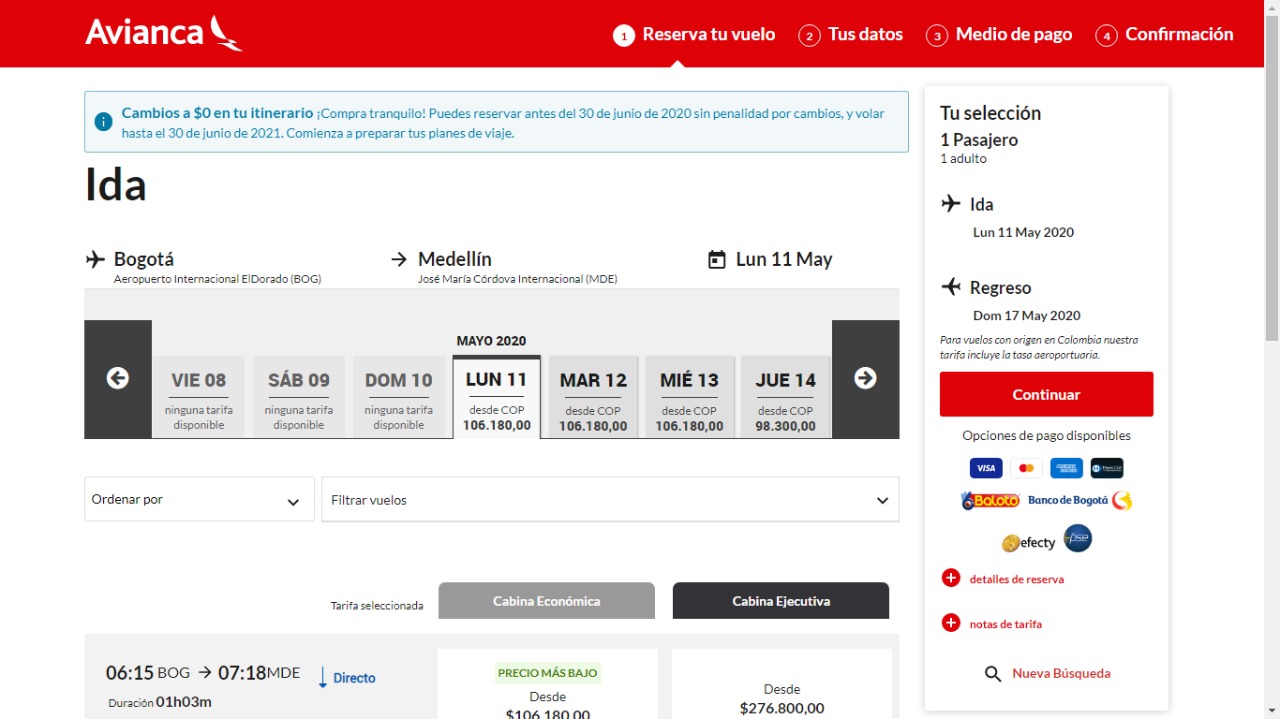Click the Banco de Bogotá logo

[x=1080, y=500]
